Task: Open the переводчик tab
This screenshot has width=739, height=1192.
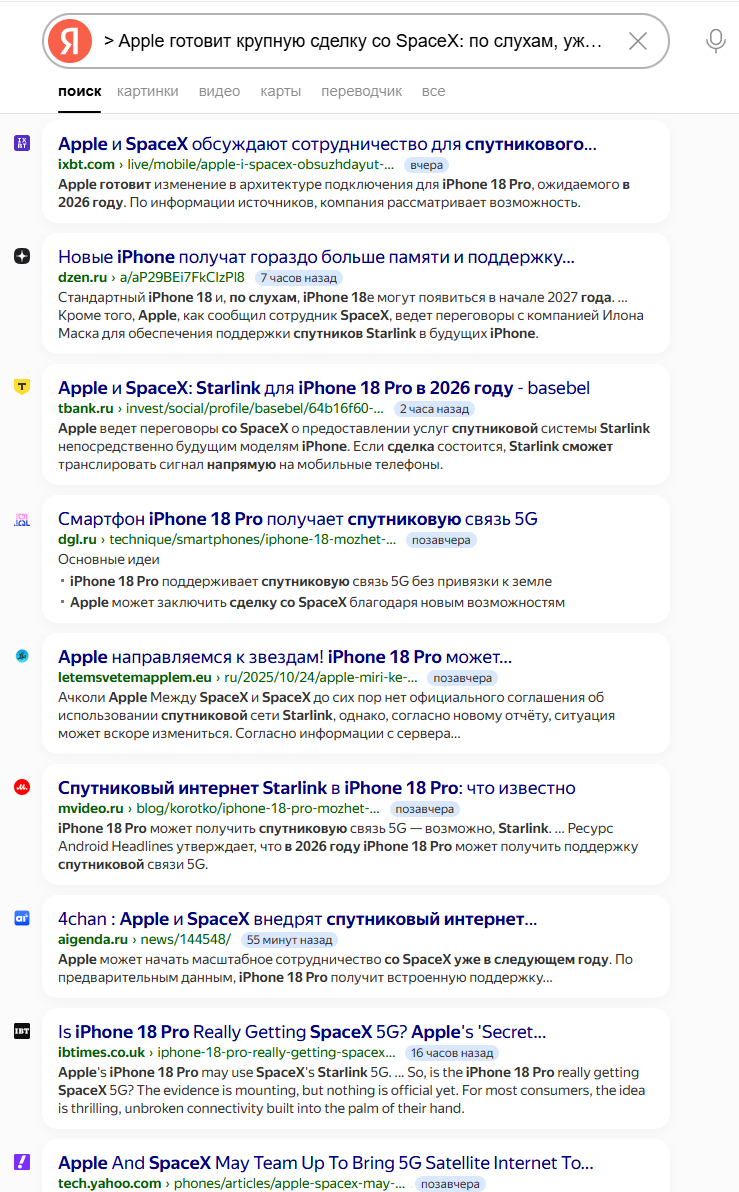Action: (x=361, y=91)
